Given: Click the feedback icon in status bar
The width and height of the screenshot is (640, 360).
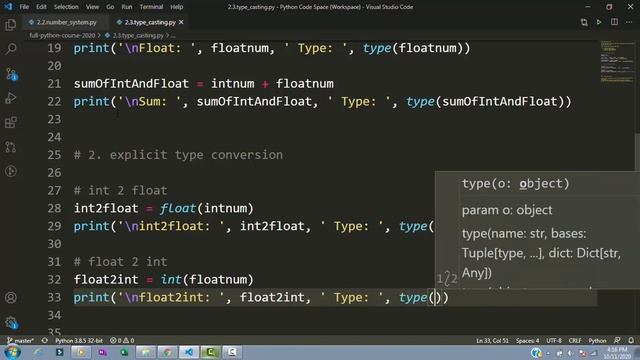Looking at the screenshot, I should point(617,340).
